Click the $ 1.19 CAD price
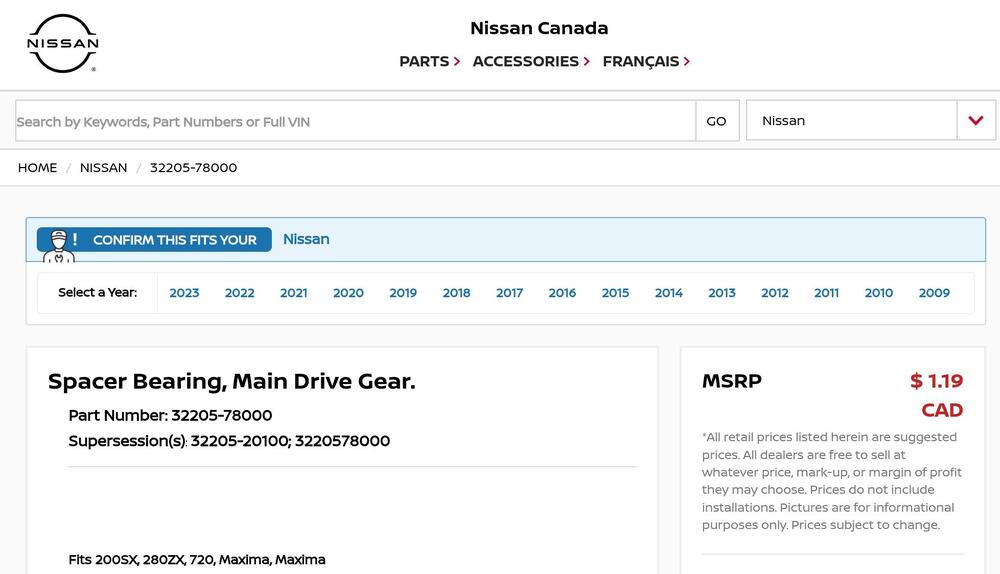The height and width of the screenshot is (574, 1000). point(936,395)
